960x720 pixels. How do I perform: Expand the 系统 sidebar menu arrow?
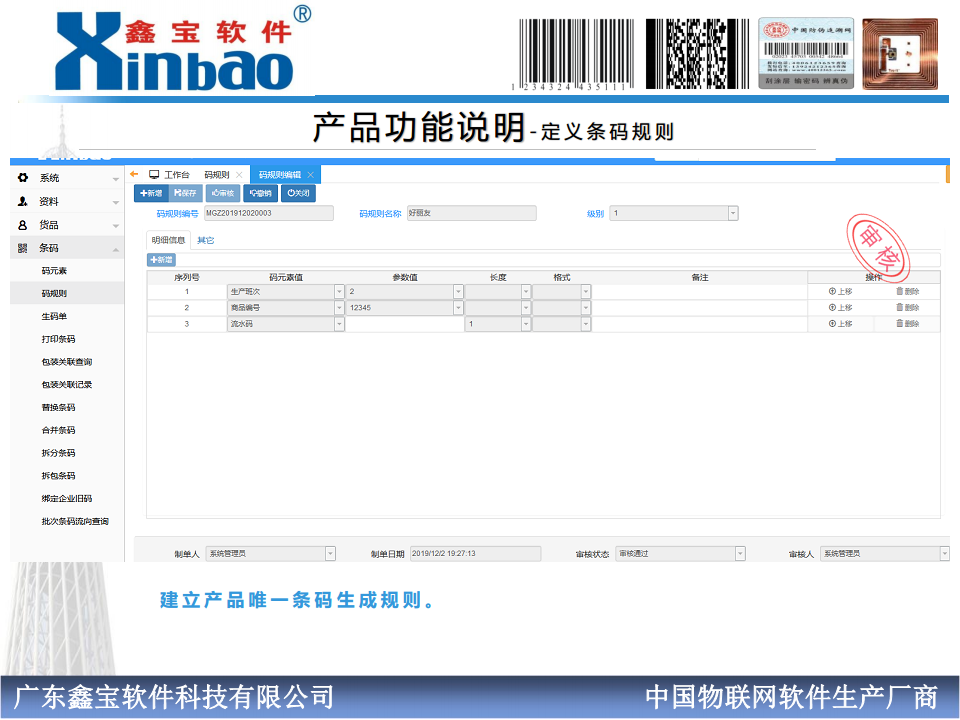click(x=116, y=179)
